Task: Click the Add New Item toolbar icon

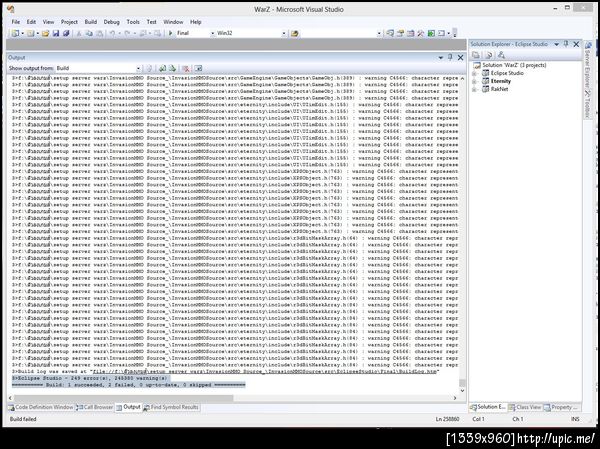Action: pyautogui.click(x=30, y=33)
